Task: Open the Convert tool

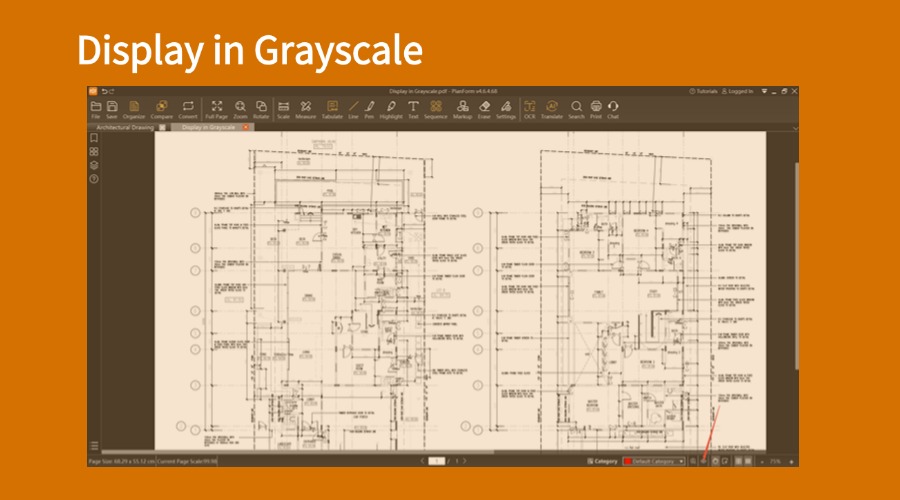Action: point(188,109)
